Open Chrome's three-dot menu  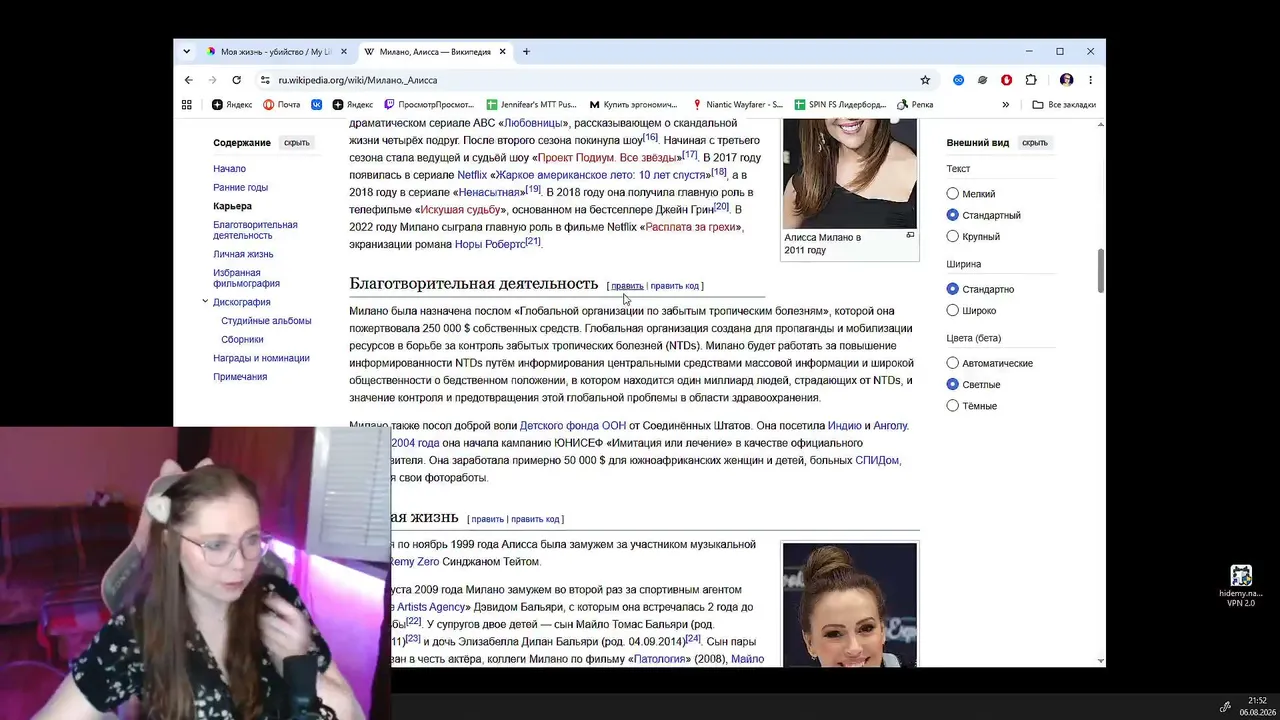point(1090,80)
